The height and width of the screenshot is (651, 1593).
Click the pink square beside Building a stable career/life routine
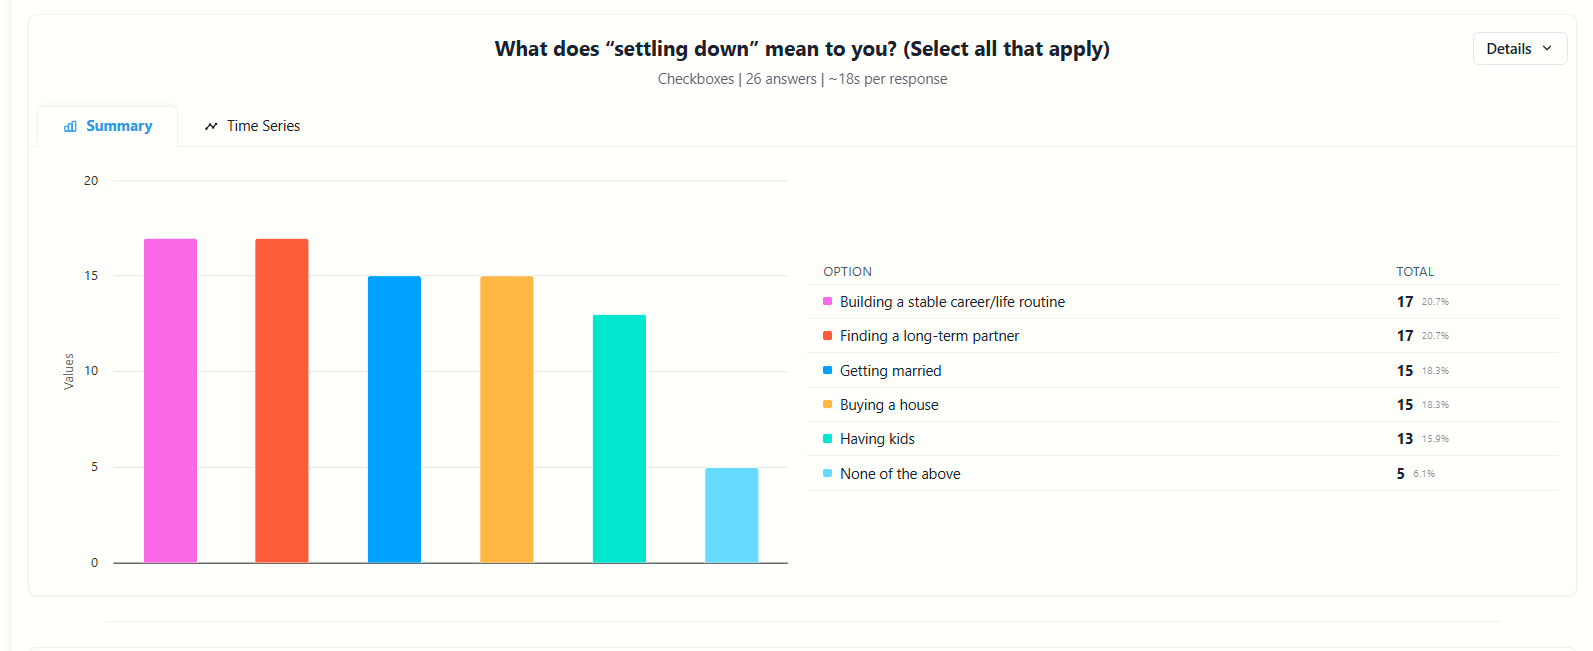click(826, 301)
